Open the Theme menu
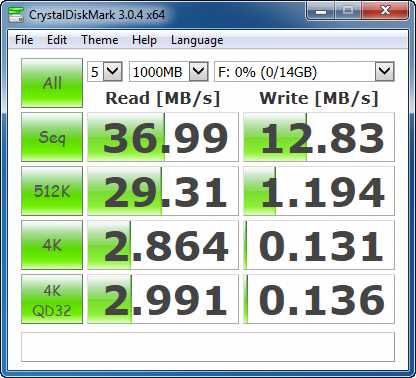The image size is (416, 378). pos(100,40)
